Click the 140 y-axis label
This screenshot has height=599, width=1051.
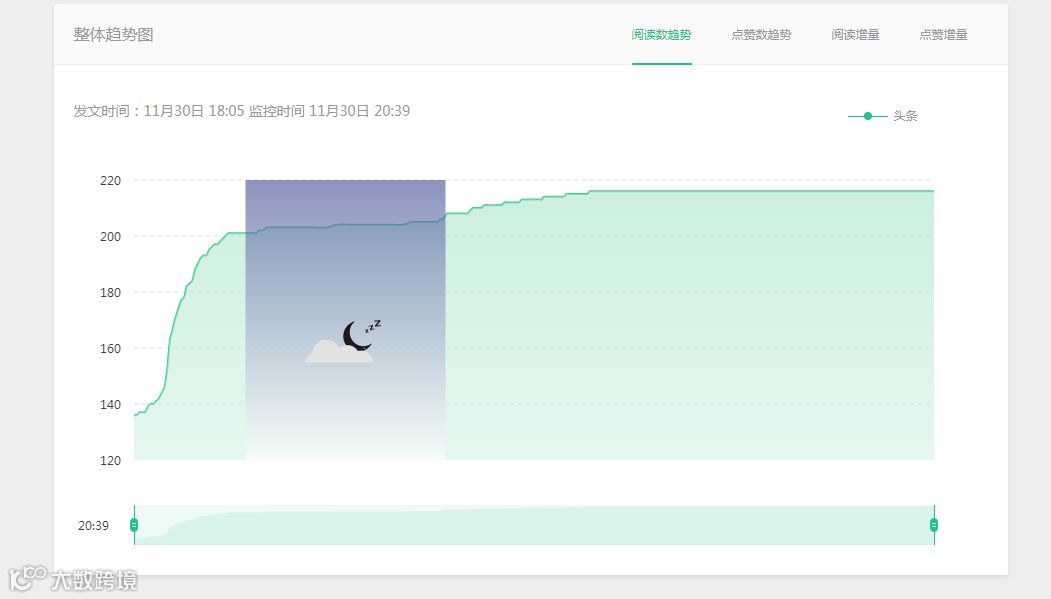tap(110, 405)
